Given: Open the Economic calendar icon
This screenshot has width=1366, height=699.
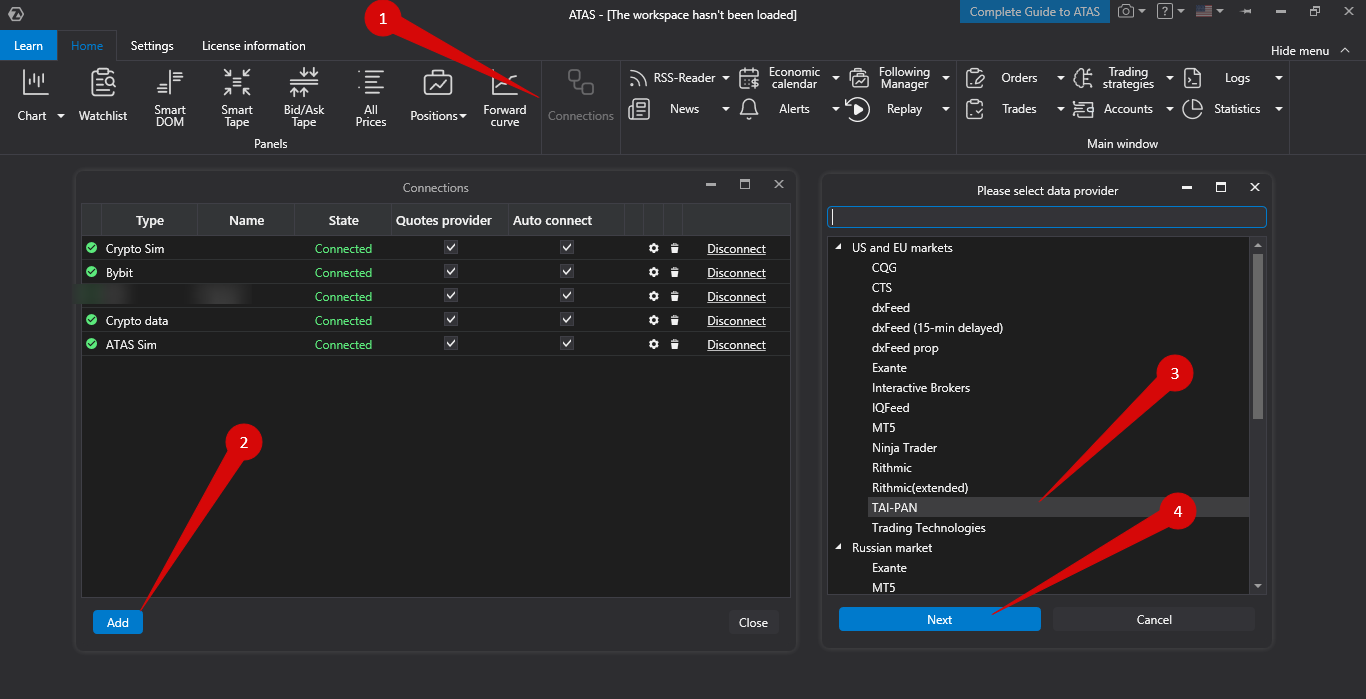Looking at the screenshot, I should 749,78.
